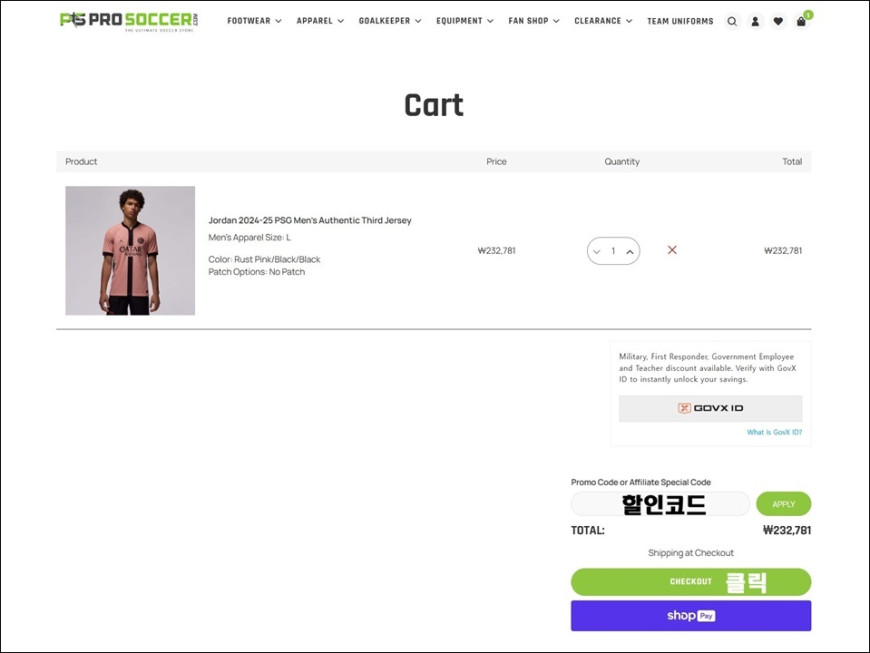Viewport: 870px width, 653px height.
Task: Decrease quantity with the down arrow
Action: point(596,251)
